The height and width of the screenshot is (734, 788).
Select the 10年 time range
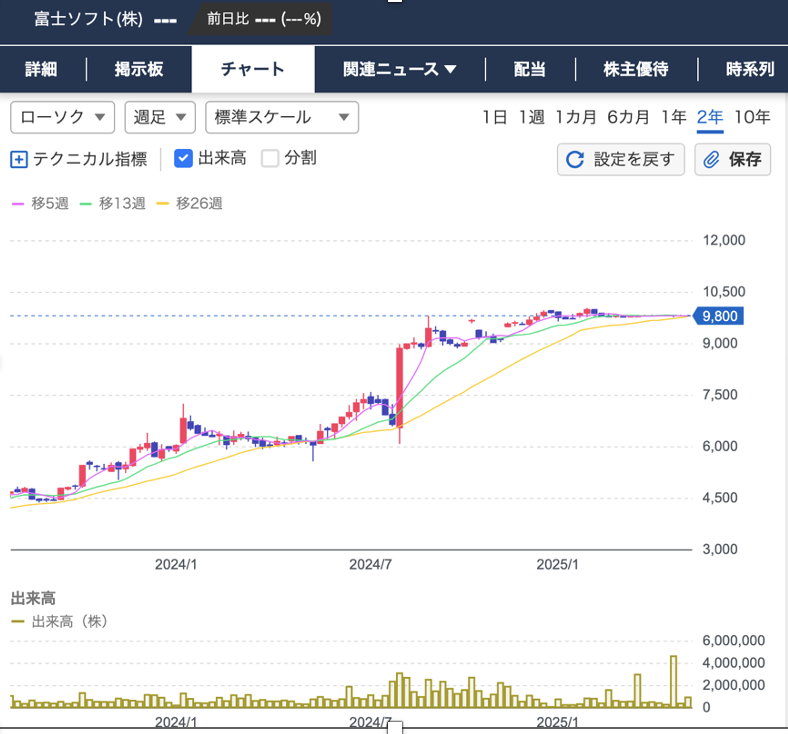click(752, 117)
